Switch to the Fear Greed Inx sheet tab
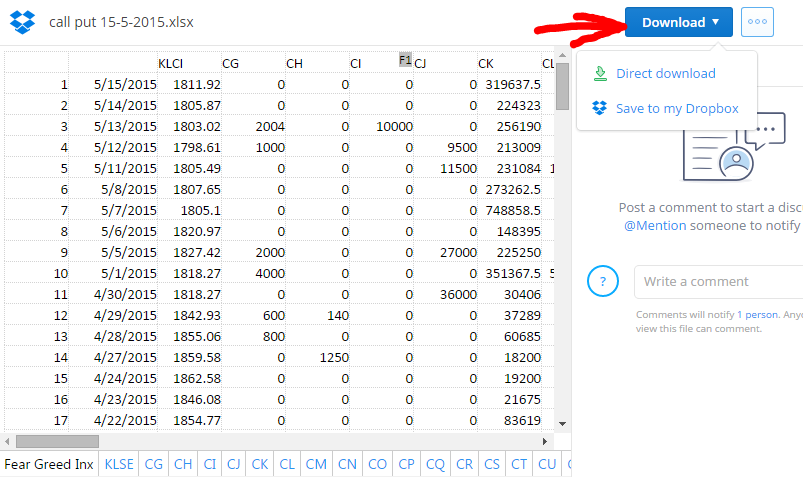 tap(49, 464)
